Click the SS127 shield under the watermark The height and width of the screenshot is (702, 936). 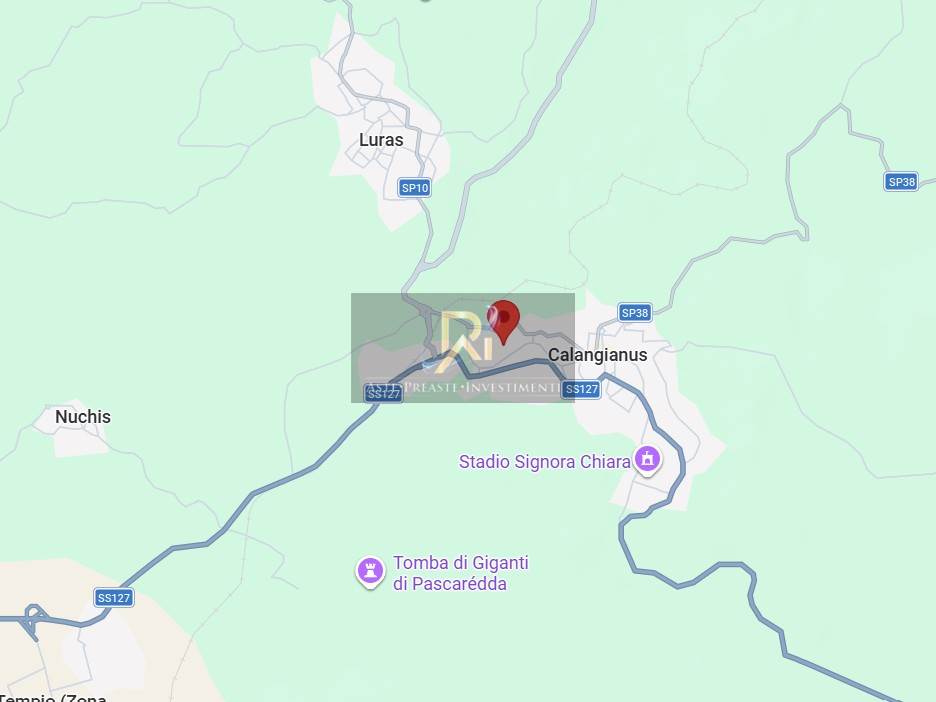[x=383, y=393]
